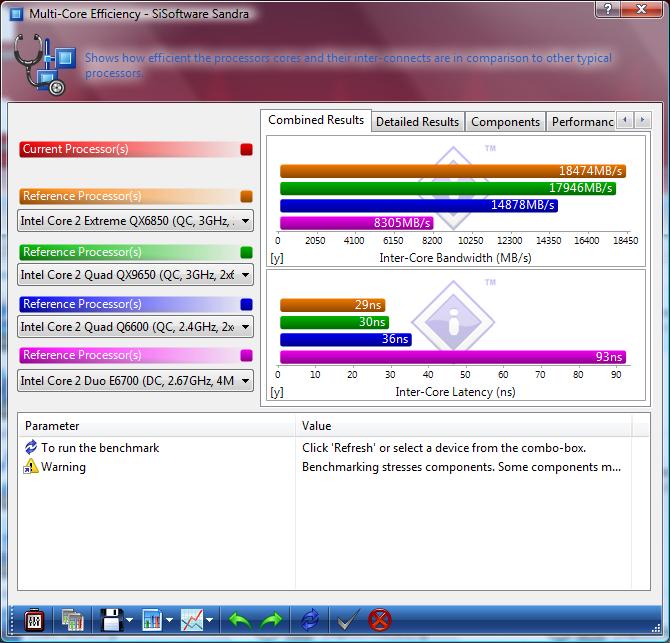Click the orange 18474MB/s bandwidth bar
Viewport: 670px width, 643px height.
tap(453, 171)
